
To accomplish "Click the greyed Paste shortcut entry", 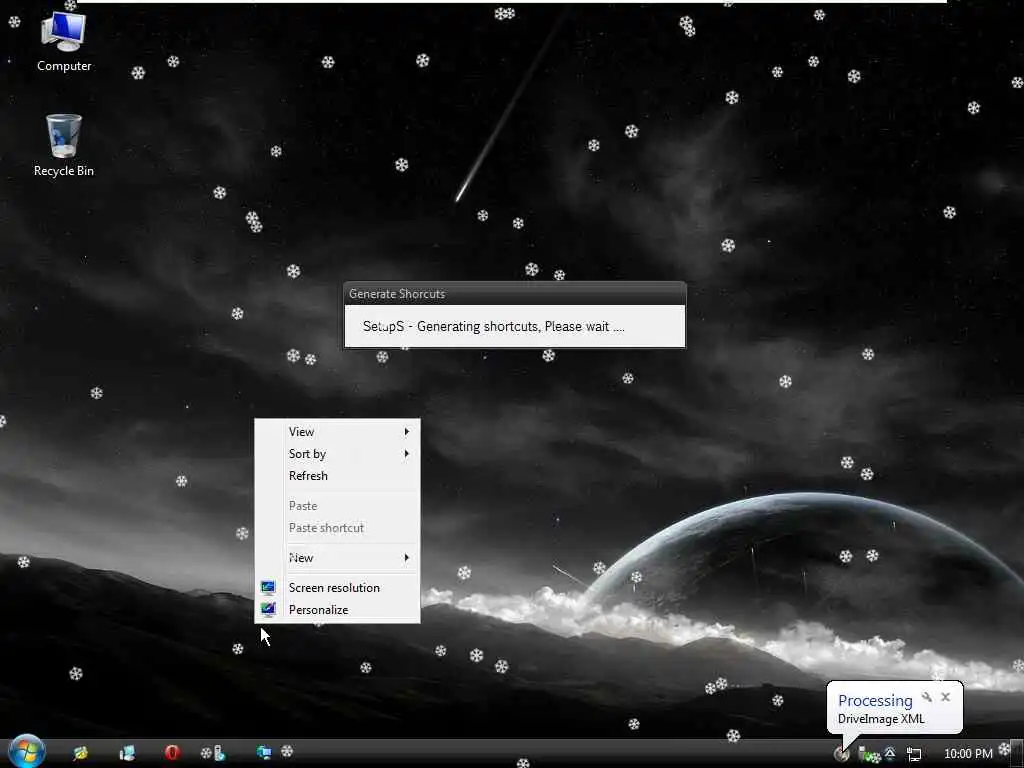I will [337, 528].
